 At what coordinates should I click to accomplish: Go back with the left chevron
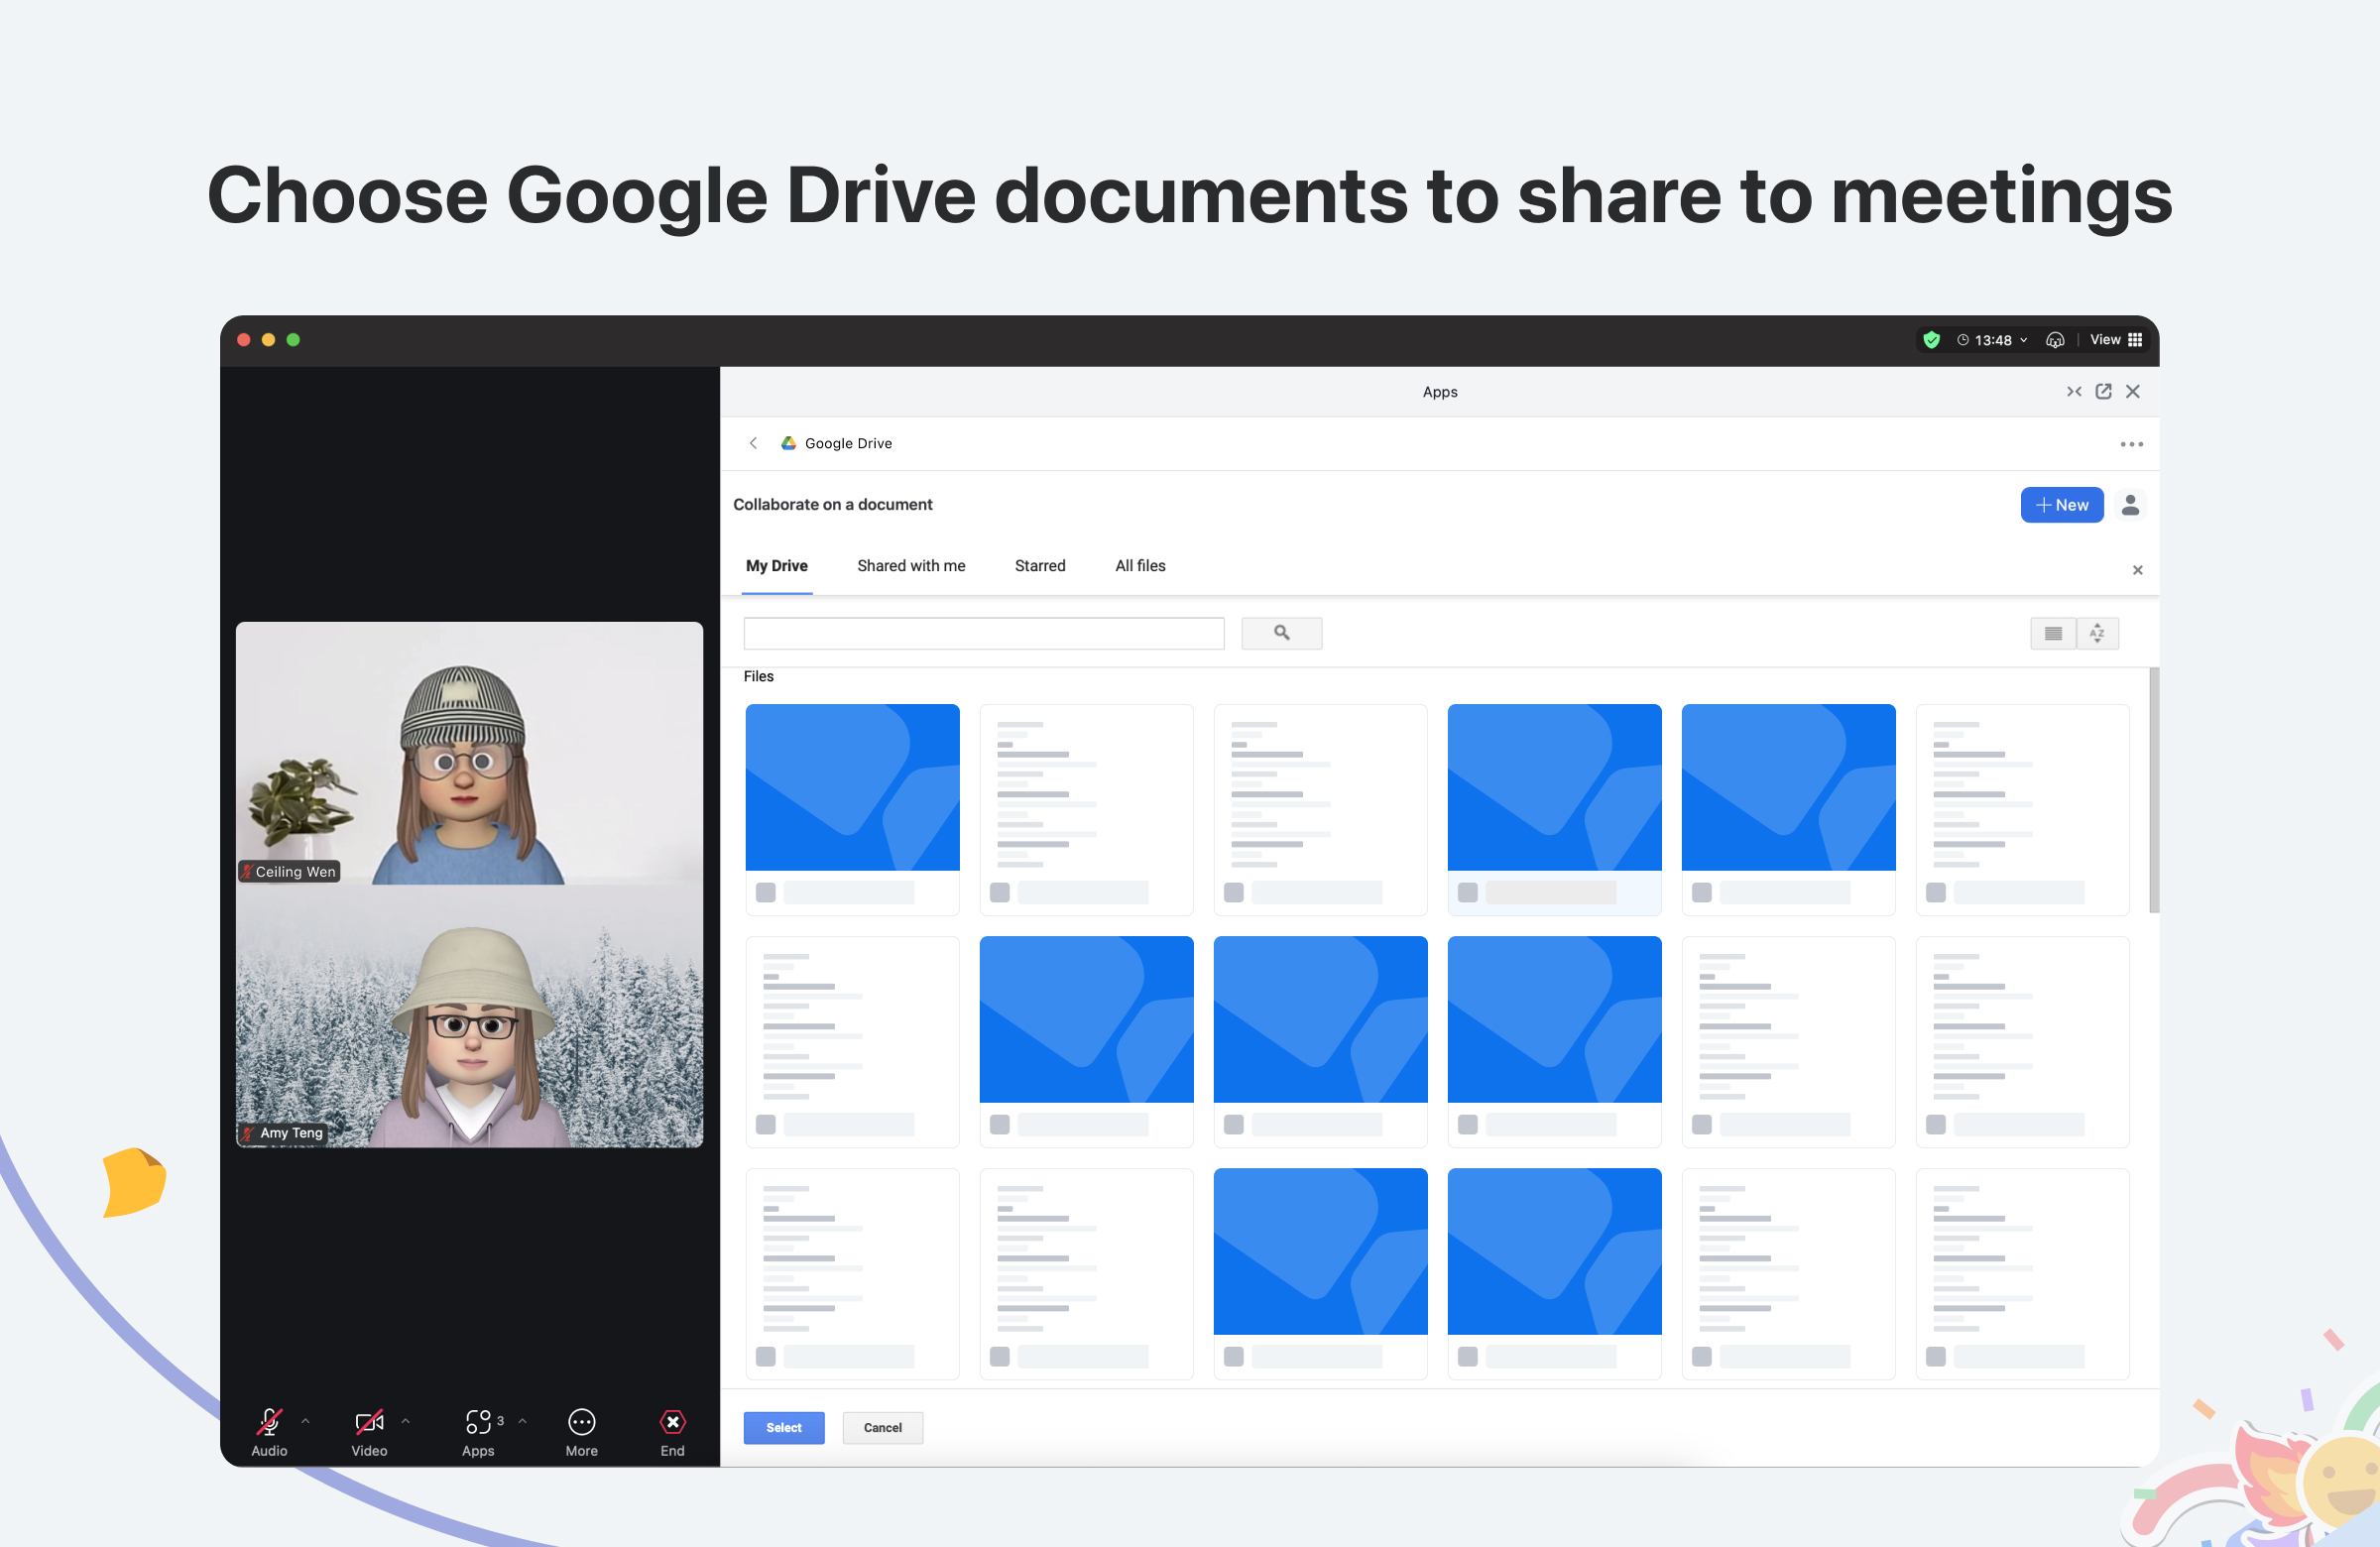(x=753, y=443)
